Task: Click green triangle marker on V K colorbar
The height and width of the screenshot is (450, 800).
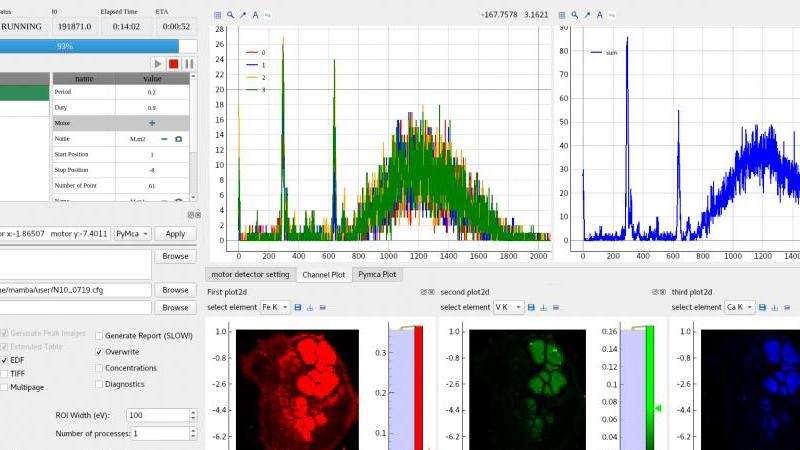Action: 658,408
